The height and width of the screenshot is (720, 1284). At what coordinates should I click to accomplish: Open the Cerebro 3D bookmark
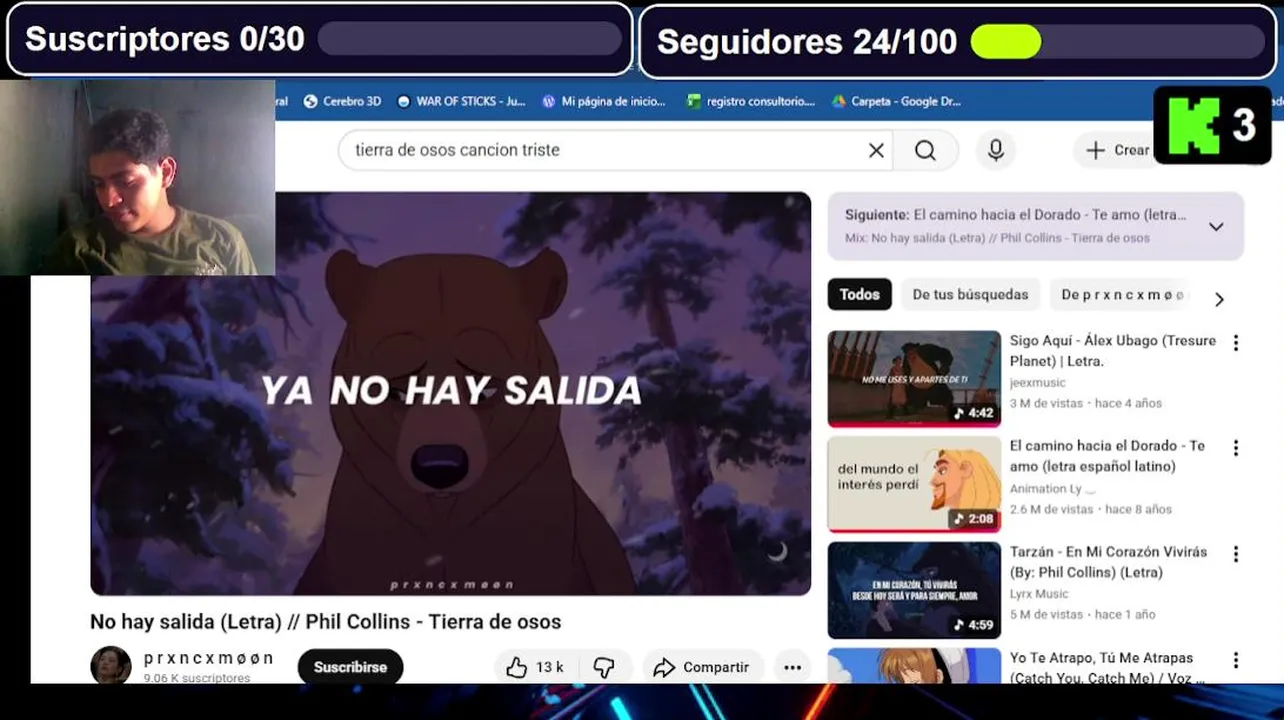(x=342, y=101)
